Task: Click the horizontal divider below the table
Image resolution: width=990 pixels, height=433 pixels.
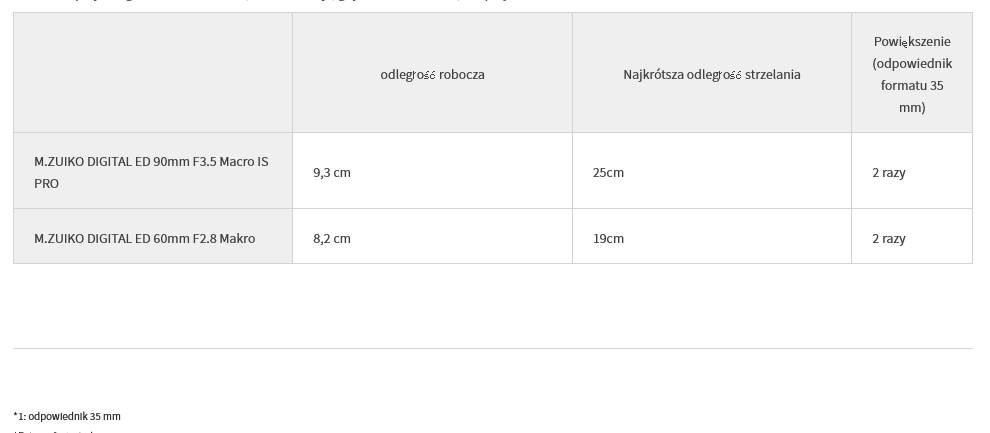Action: pos(492,348)
